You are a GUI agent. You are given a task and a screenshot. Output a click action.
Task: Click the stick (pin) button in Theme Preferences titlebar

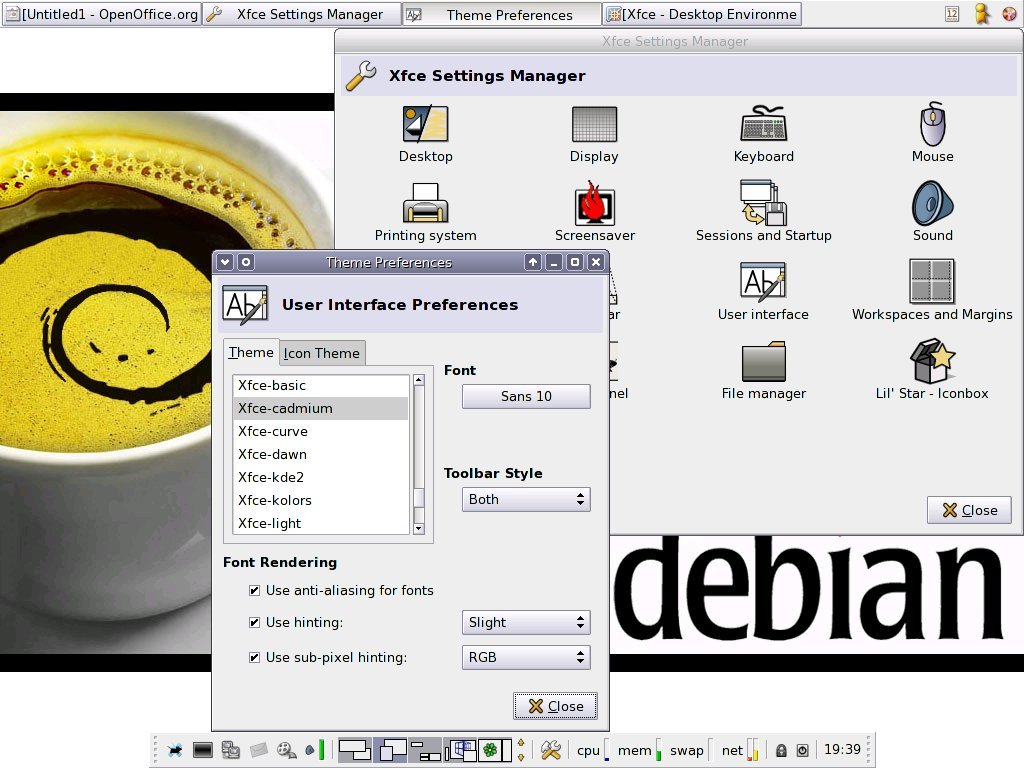[246, 262]
